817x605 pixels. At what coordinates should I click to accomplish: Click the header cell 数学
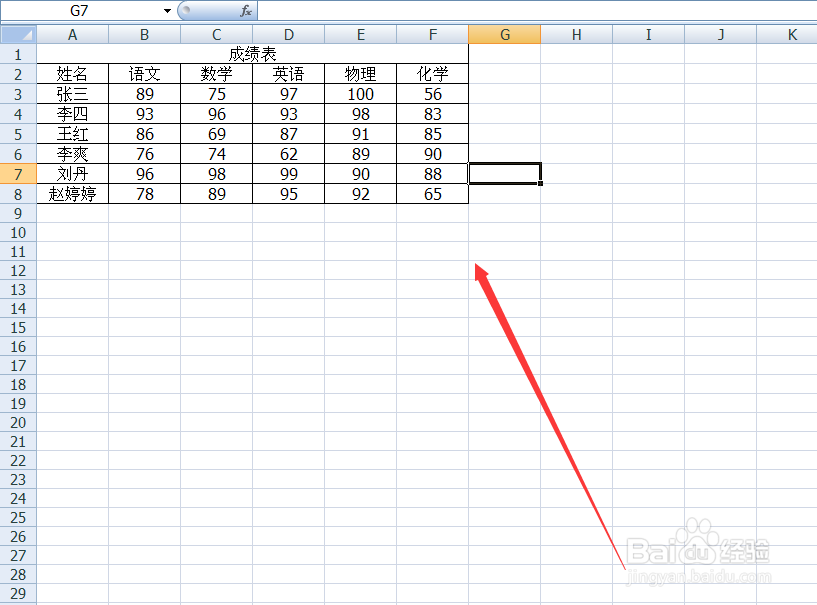point(216,74)
